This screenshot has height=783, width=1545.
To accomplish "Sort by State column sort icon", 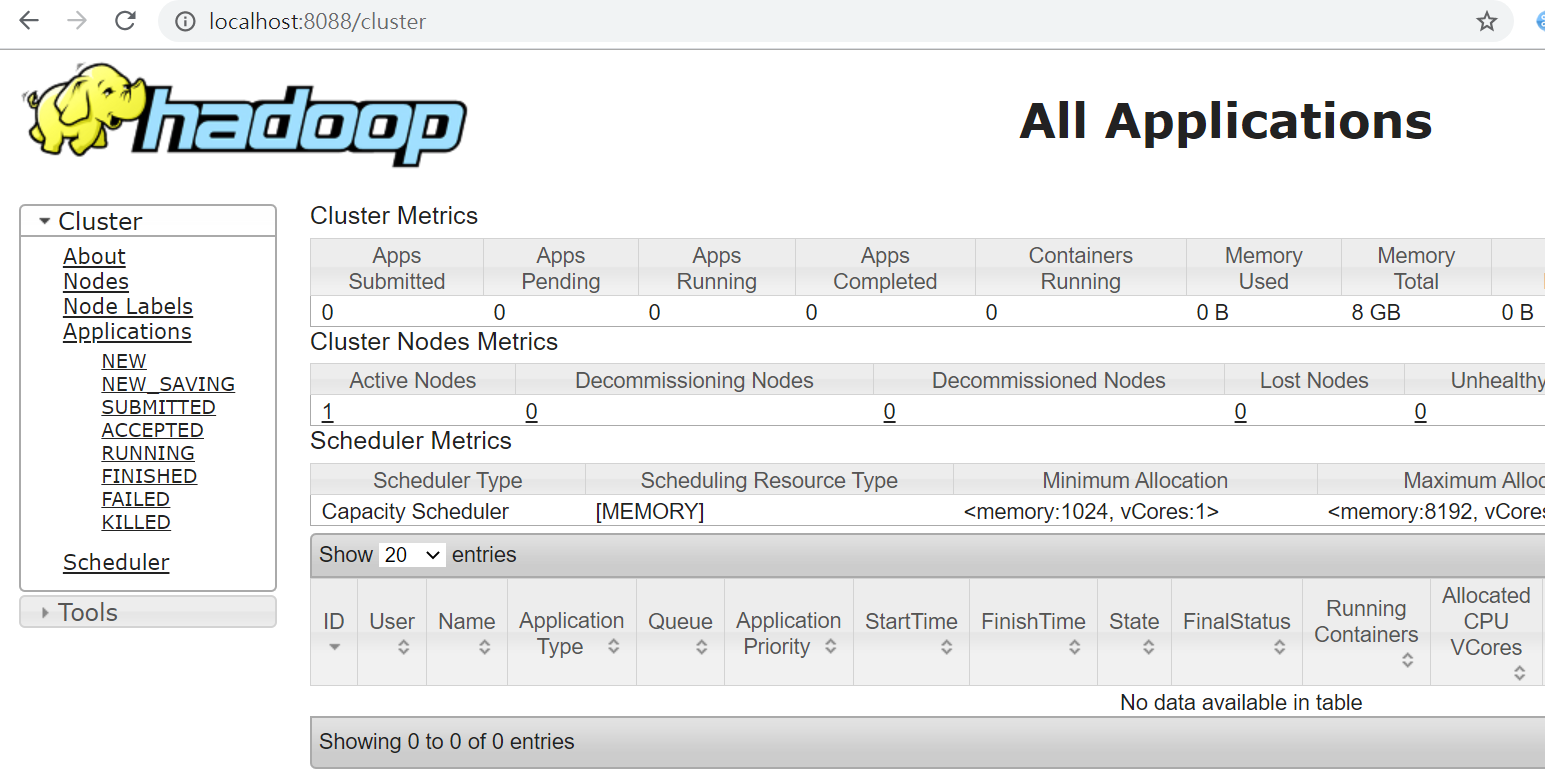I will (x=1149, y=647).
